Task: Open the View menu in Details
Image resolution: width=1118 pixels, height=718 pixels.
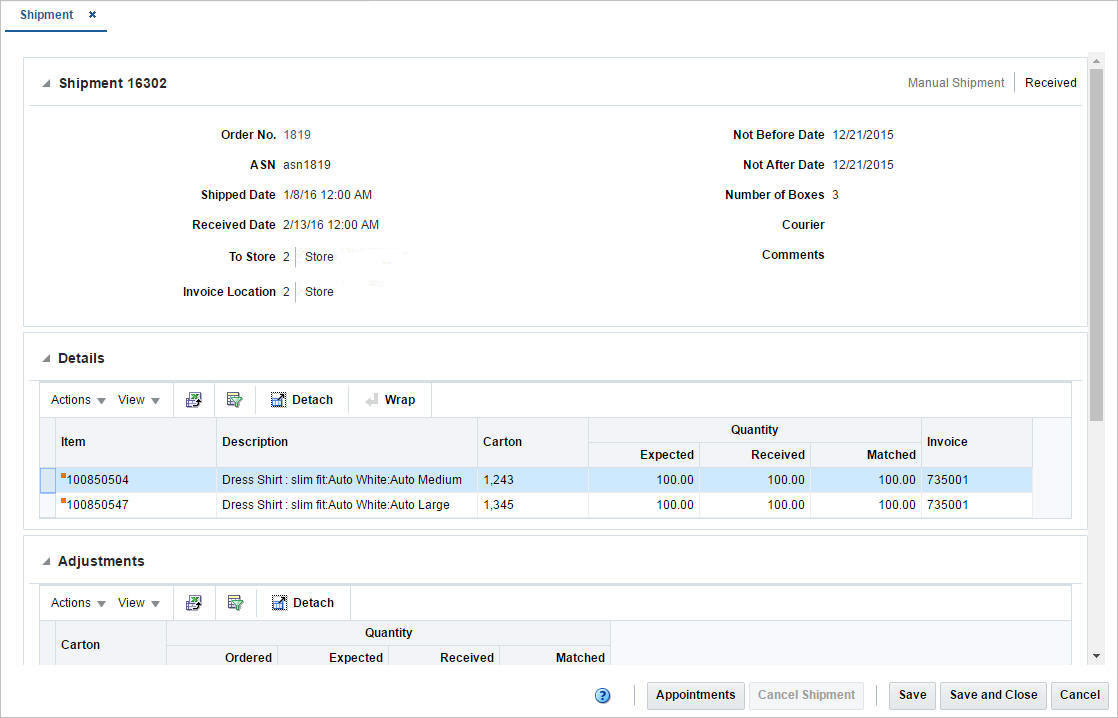Action: click(138, 400)
